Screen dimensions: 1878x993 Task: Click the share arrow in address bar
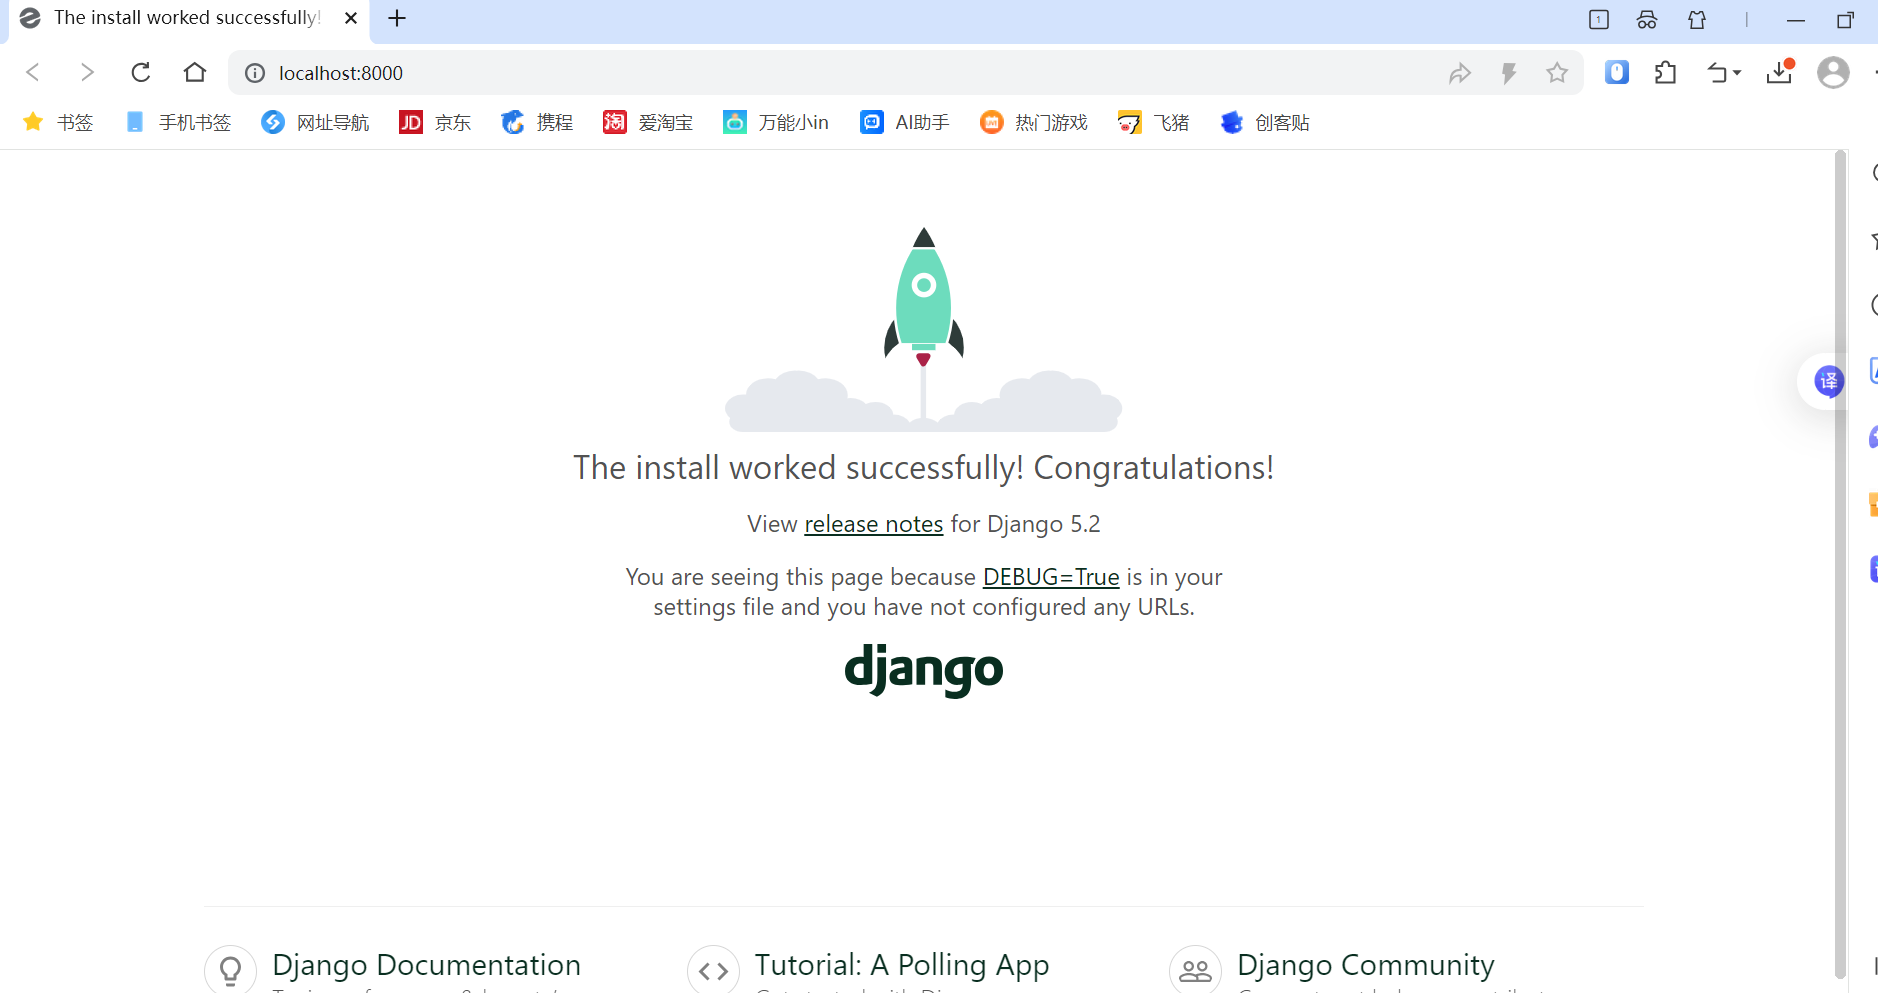click(1460, 73)
